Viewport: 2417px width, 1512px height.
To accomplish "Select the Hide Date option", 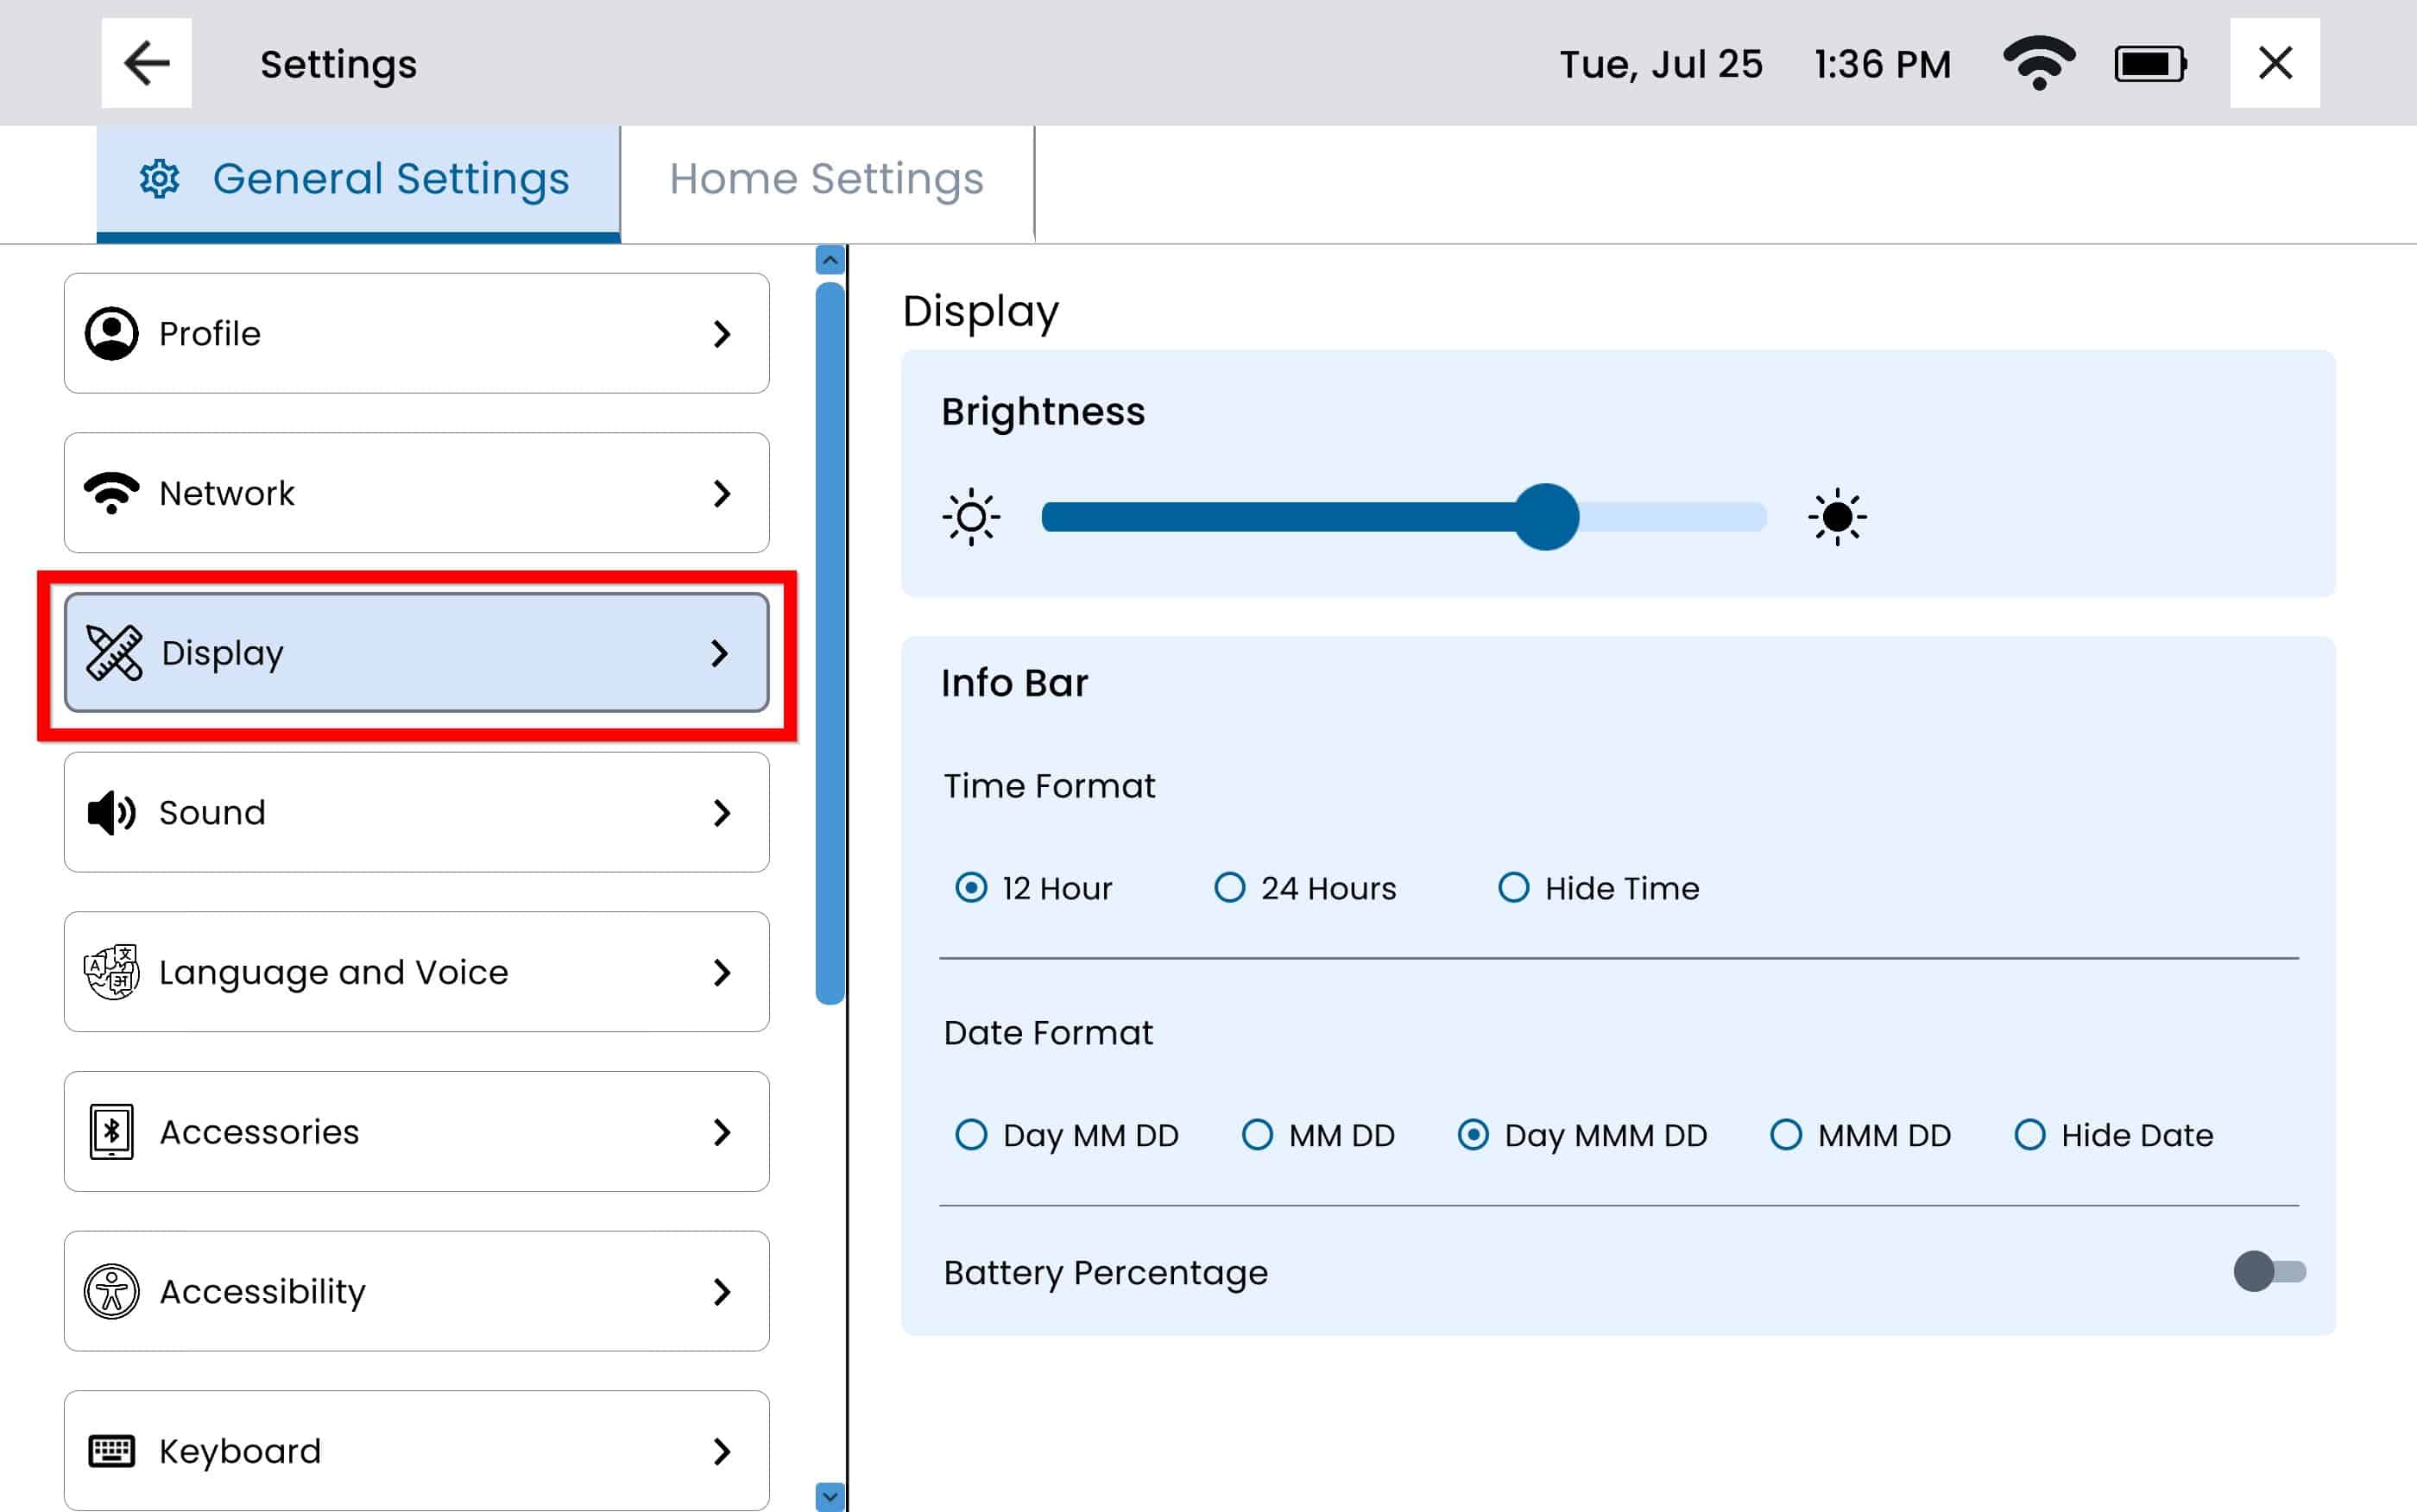I will click(x=2029, y=1135).
